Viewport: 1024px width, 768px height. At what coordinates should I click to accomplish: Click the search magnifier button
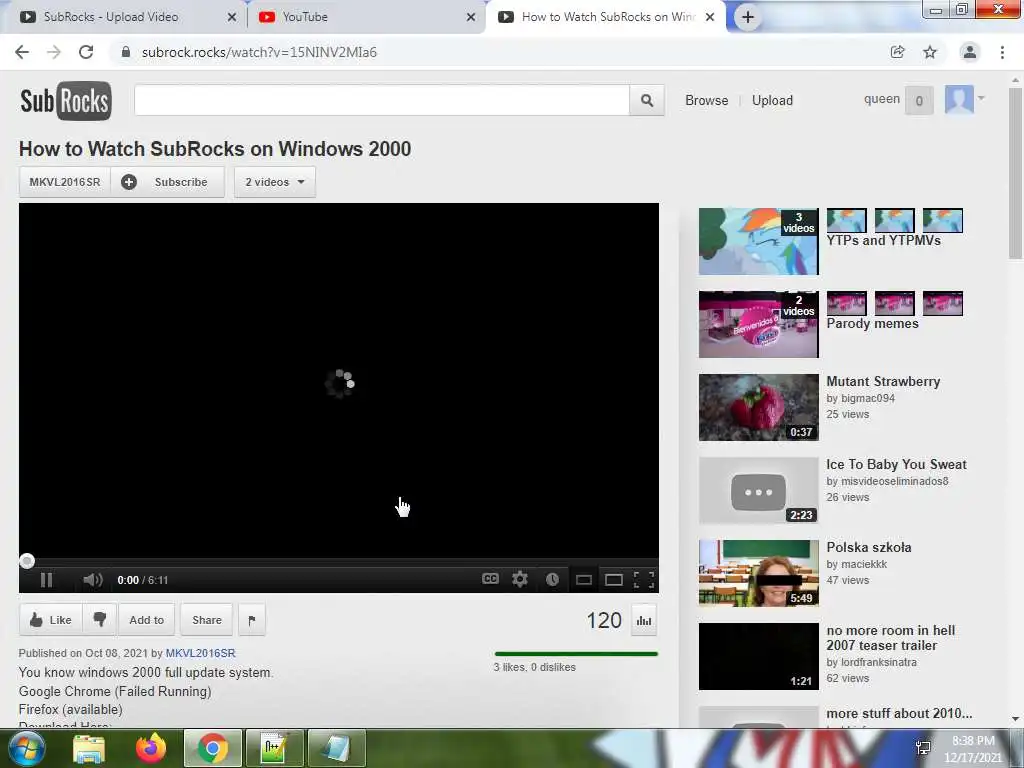point(647,100)
